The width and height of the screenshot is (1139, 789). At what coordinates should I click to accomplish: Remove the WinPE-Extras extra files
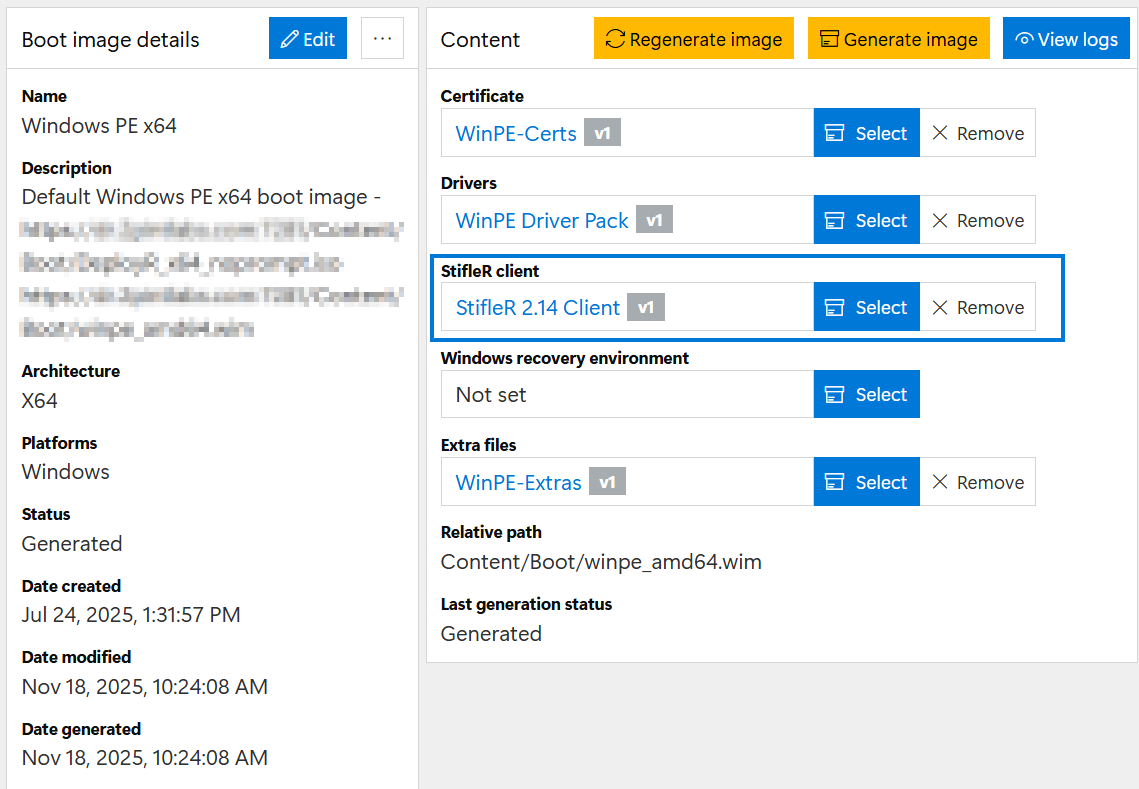coord(978,482)
